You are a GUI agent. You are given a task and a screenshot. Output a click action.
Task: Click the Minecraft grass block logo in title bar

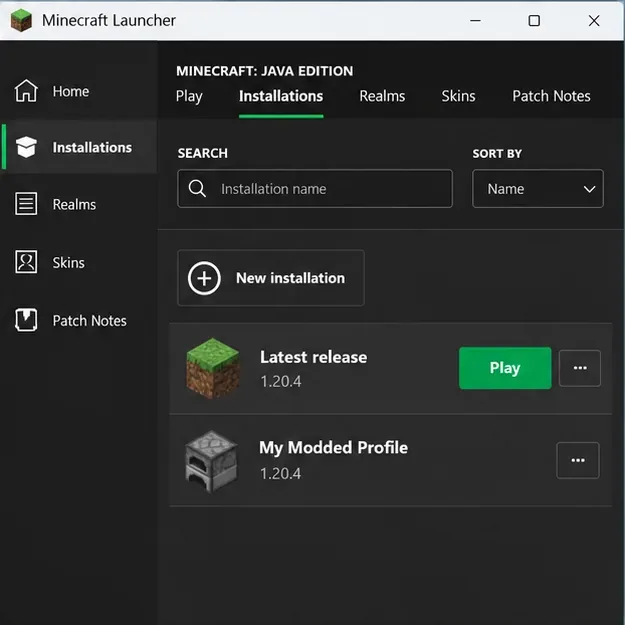pos(21,20)
